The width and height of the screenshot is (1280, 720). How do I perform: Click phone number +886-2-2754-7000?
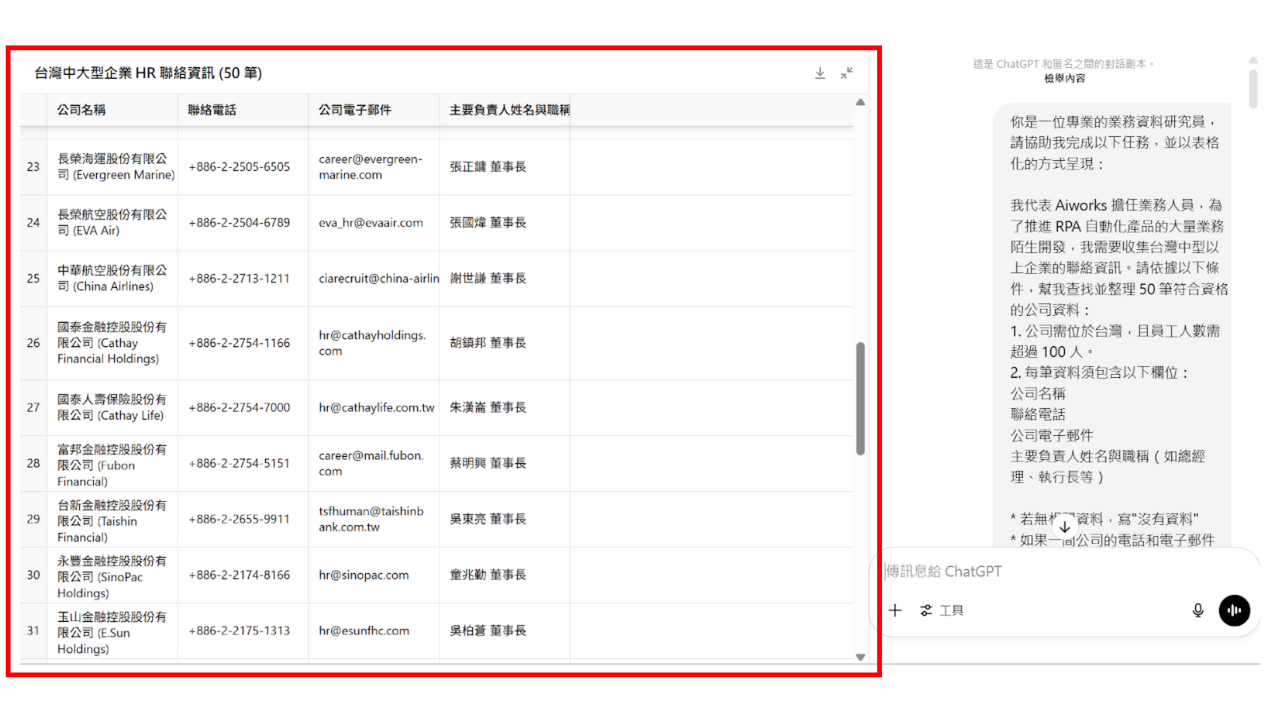coord(239,407)
